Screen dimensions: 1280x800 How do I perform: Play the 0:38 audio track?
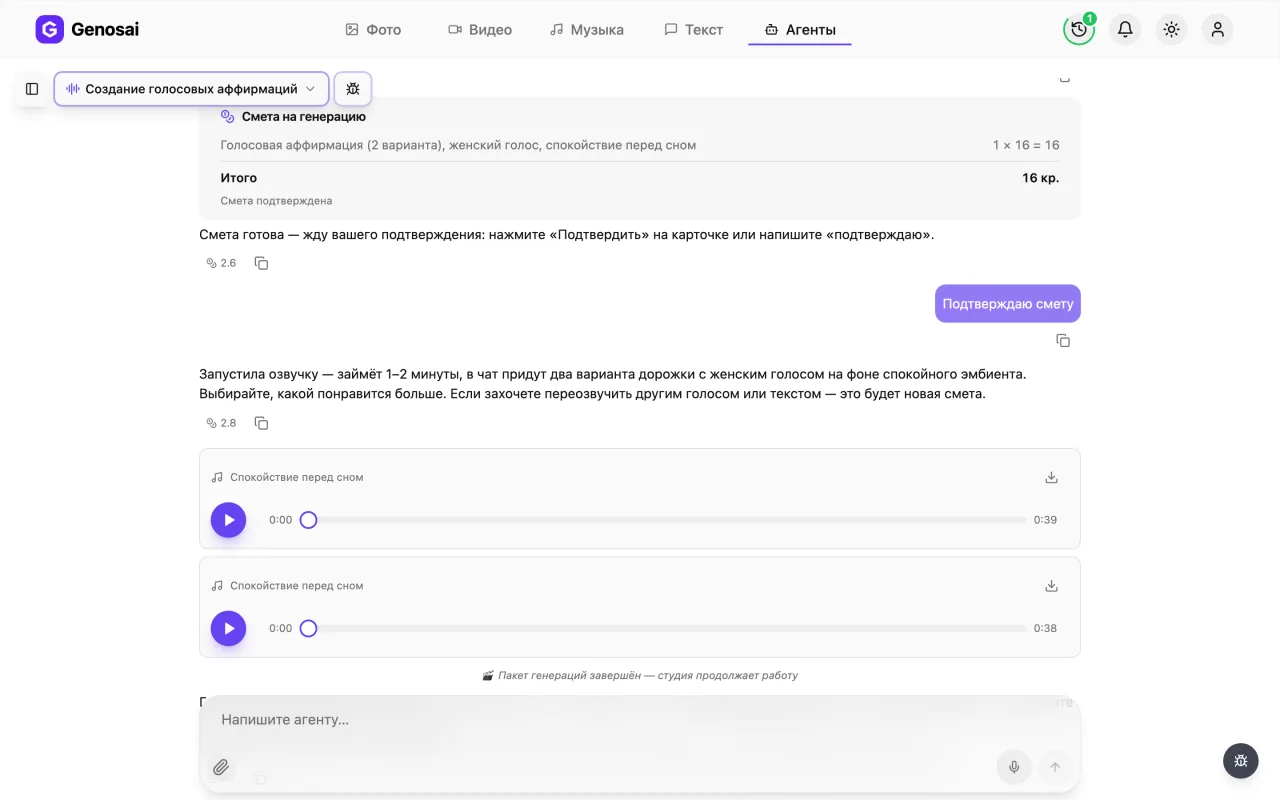point(228,628)
